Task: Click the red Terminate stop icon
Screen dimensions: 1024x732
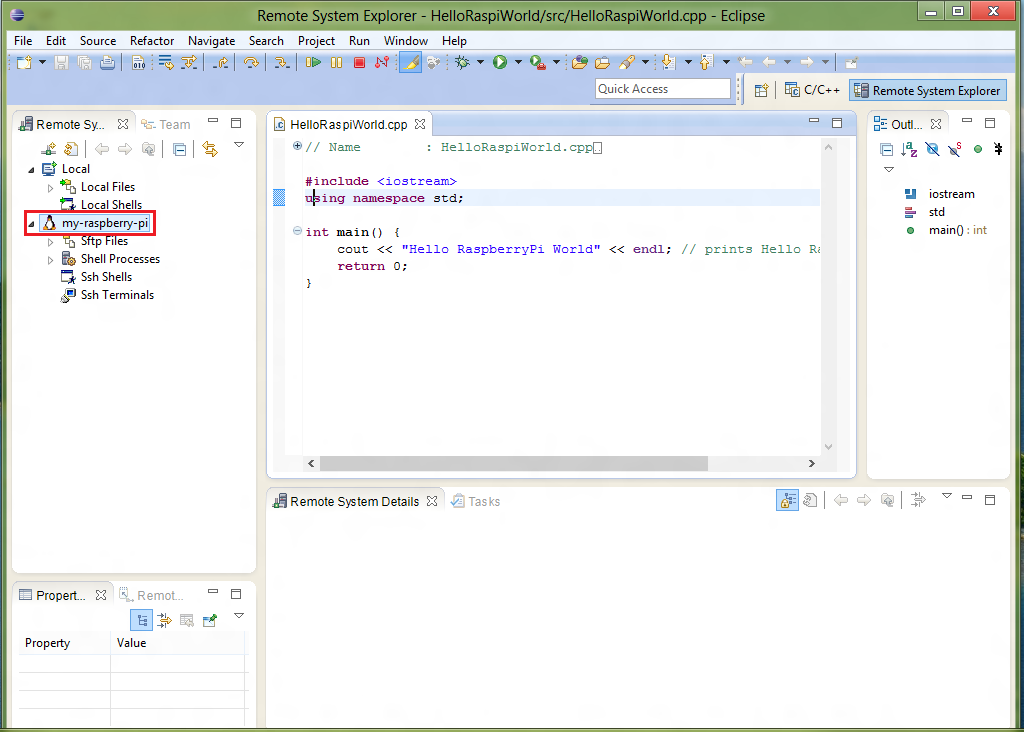Action: click(359, 63)
